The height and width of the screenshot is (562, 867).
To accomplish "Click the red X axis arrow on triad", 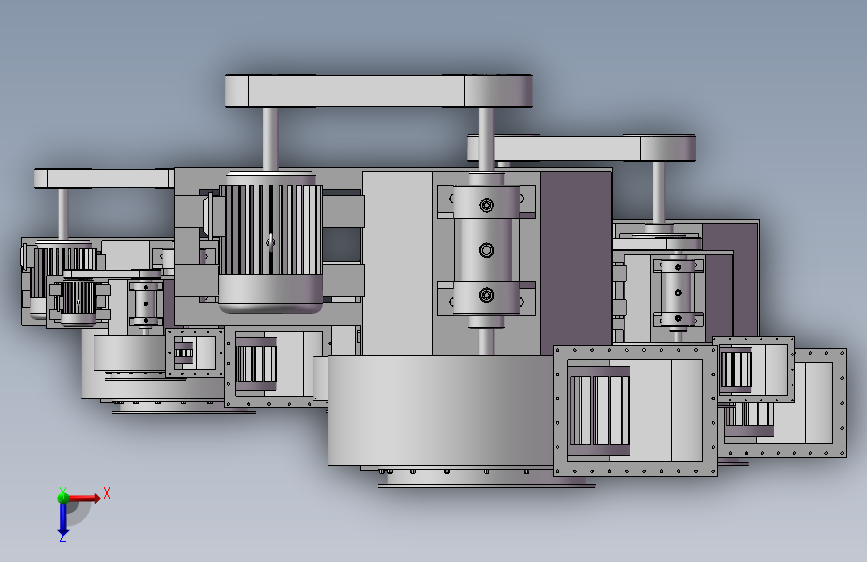I will pyautogui.click(x=84, y=498).
